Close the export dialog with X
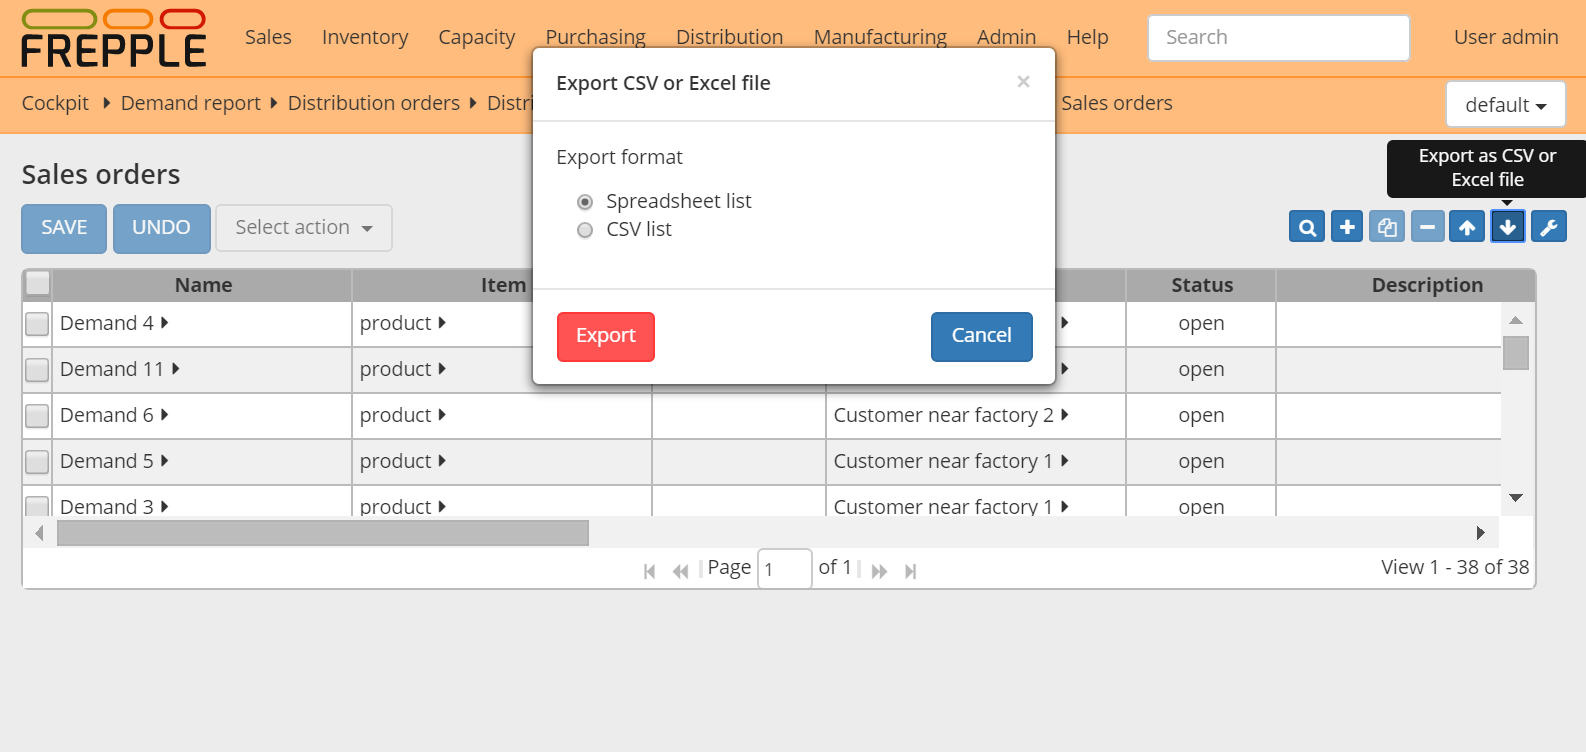The width and height of the screenshot is (1586, 752). pos(1023,82)
